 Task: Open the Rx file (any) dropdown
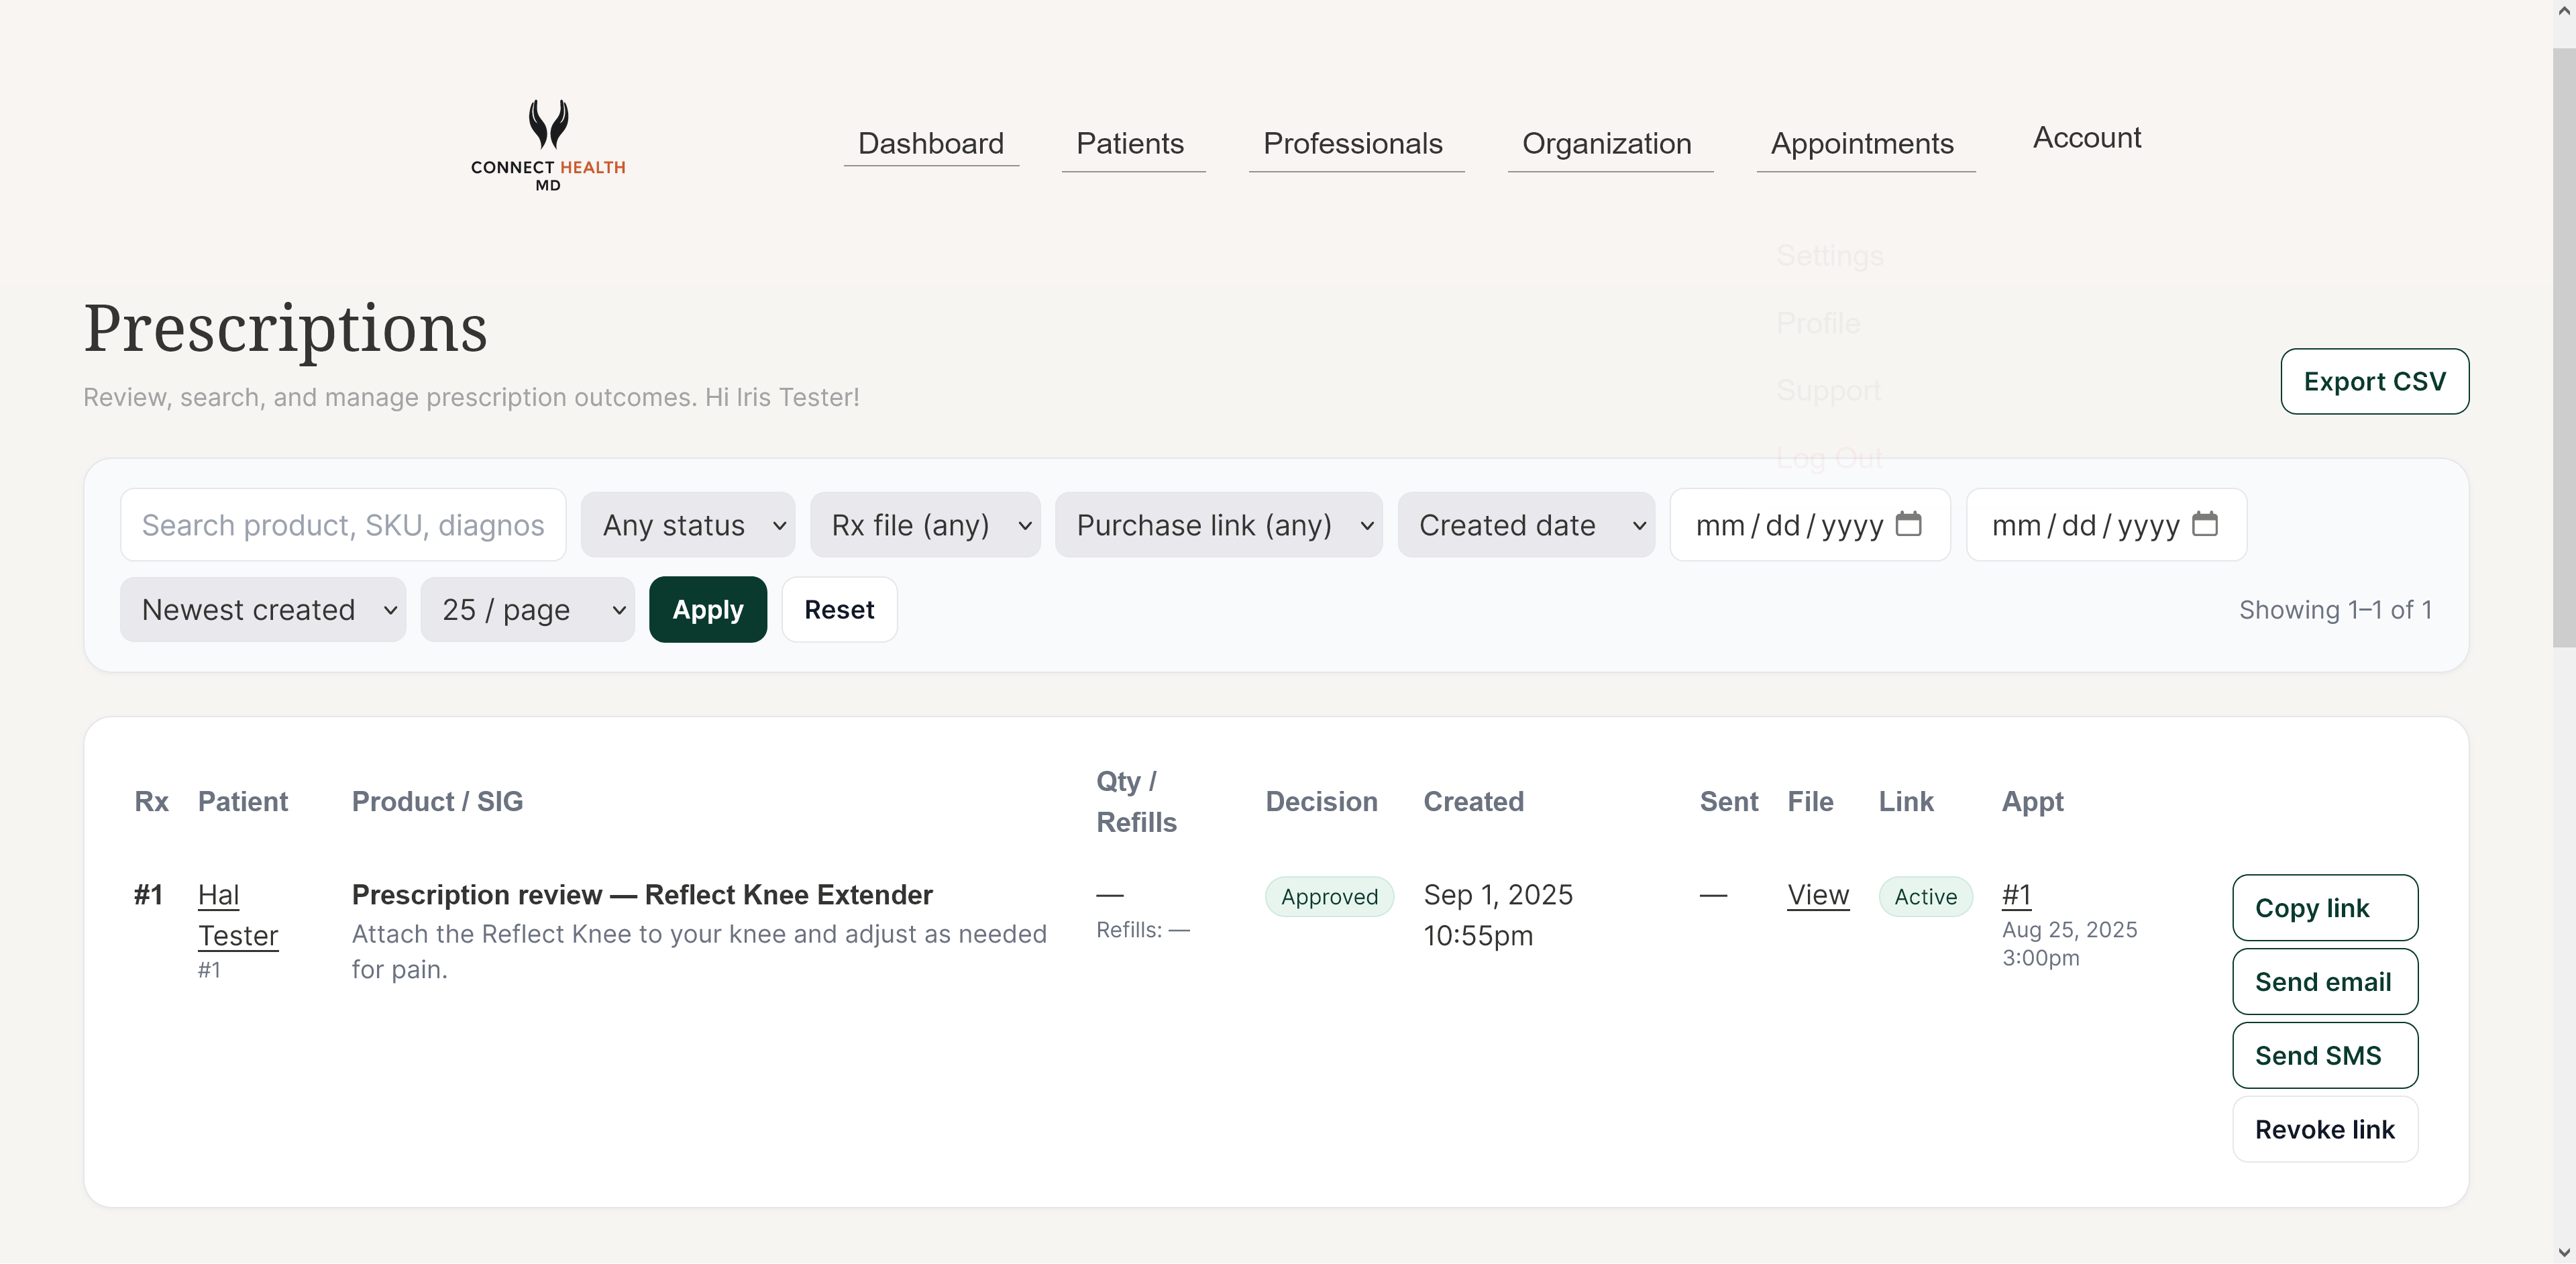(x=925, y=524)
